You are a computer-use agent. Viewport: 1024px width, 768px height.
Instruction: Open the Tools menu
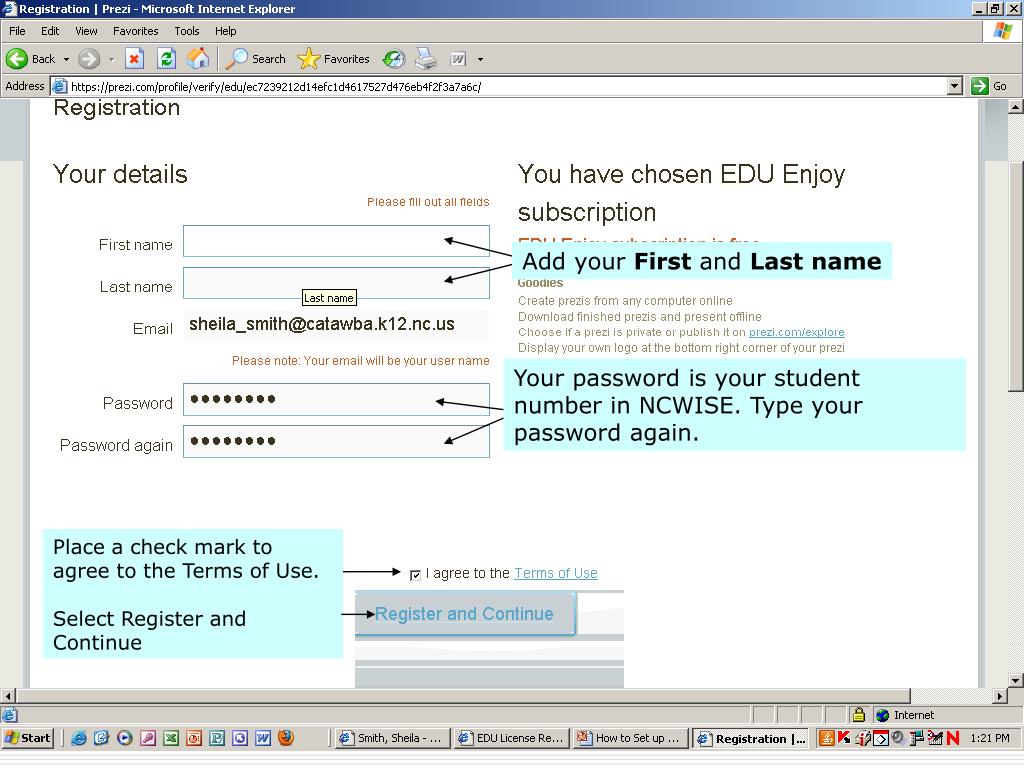pos(187,31)
